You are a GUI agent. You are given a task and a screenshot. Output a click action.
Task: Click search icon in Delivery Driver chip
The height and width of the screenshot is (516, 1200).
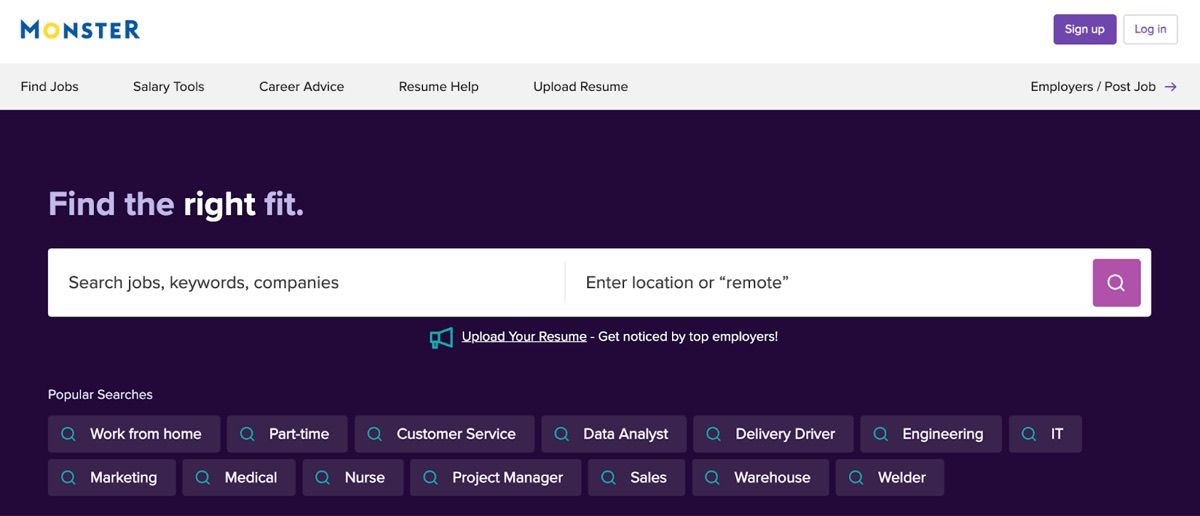click(x=713, y=434)
